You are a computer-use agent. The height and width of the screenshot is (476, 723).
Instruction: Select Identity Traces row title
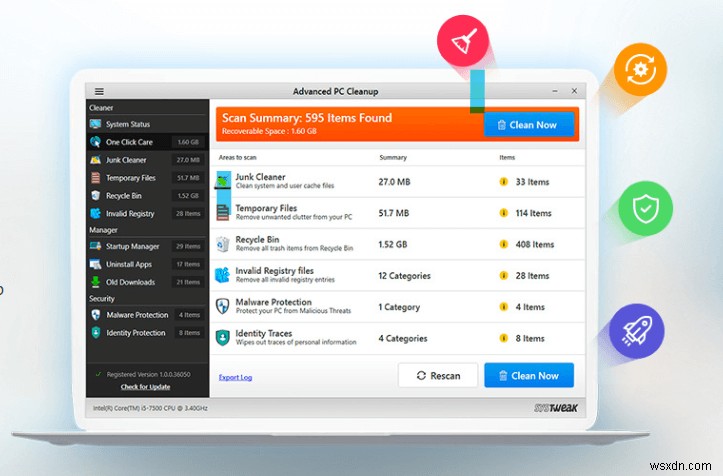pos(264,333)
